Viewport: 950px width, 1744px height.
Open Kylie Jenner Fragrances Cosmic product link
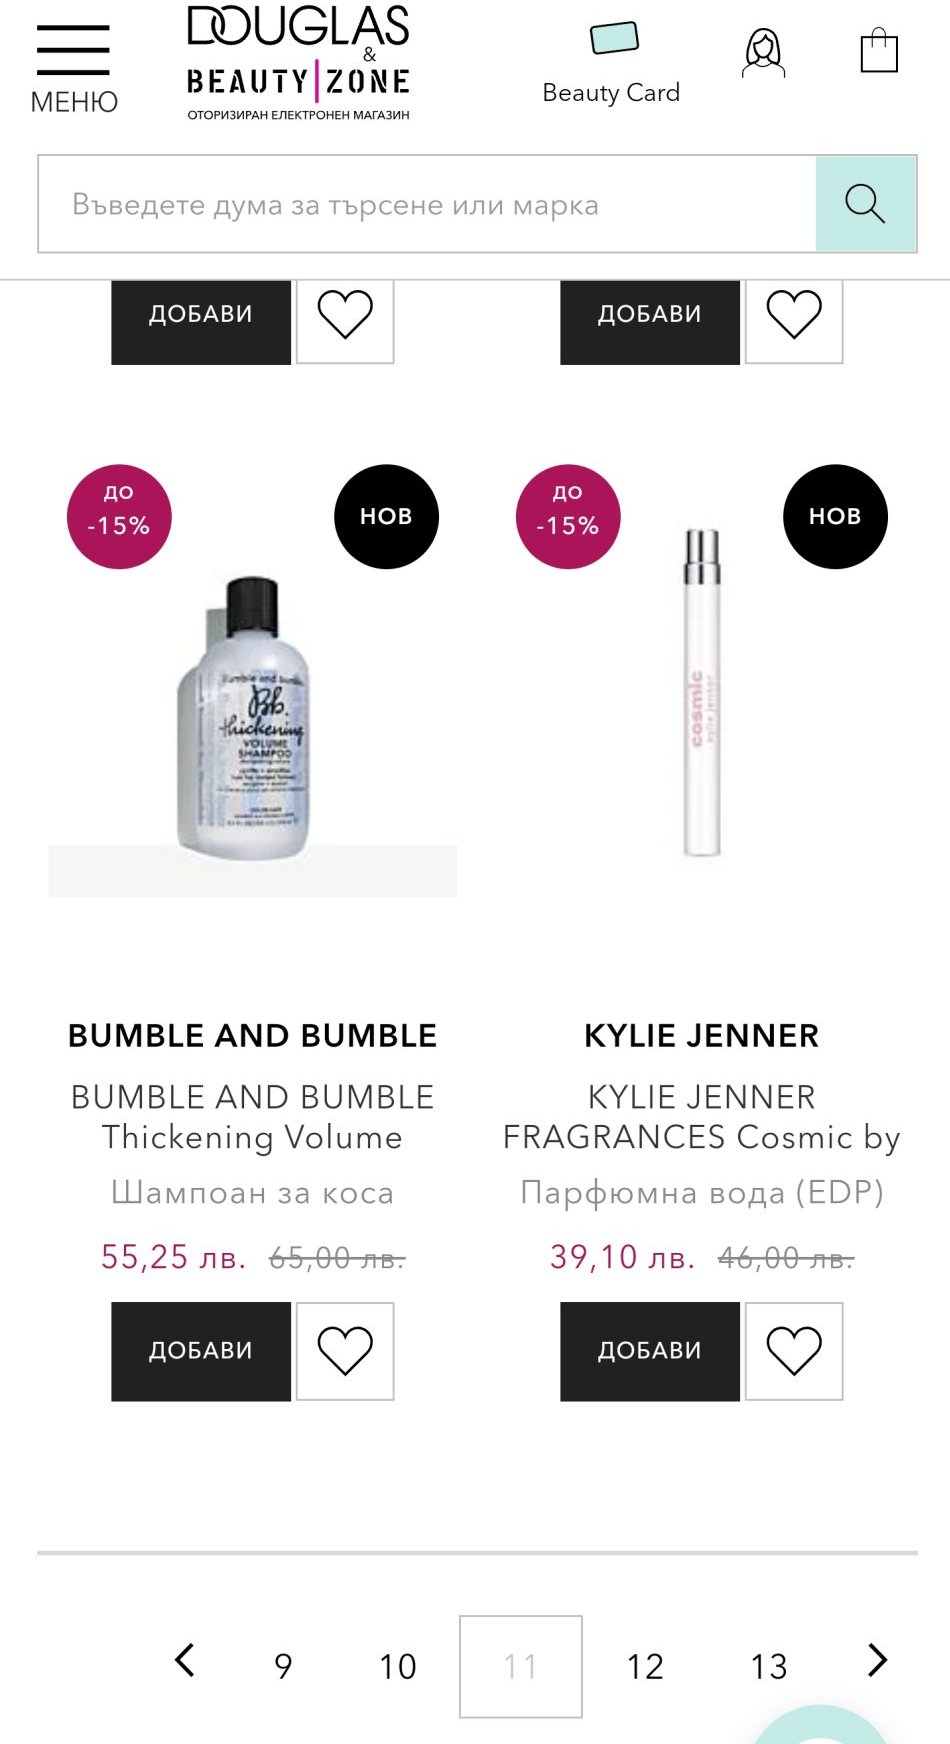[701, 1117]
